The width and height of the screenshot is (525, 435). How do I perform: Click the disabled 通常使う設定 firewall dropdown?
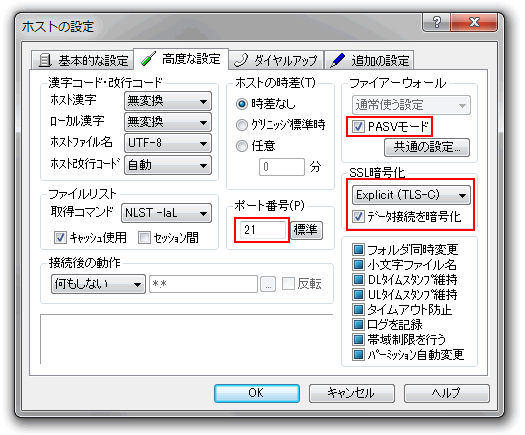pyautogui.click(x=411, y=105)
